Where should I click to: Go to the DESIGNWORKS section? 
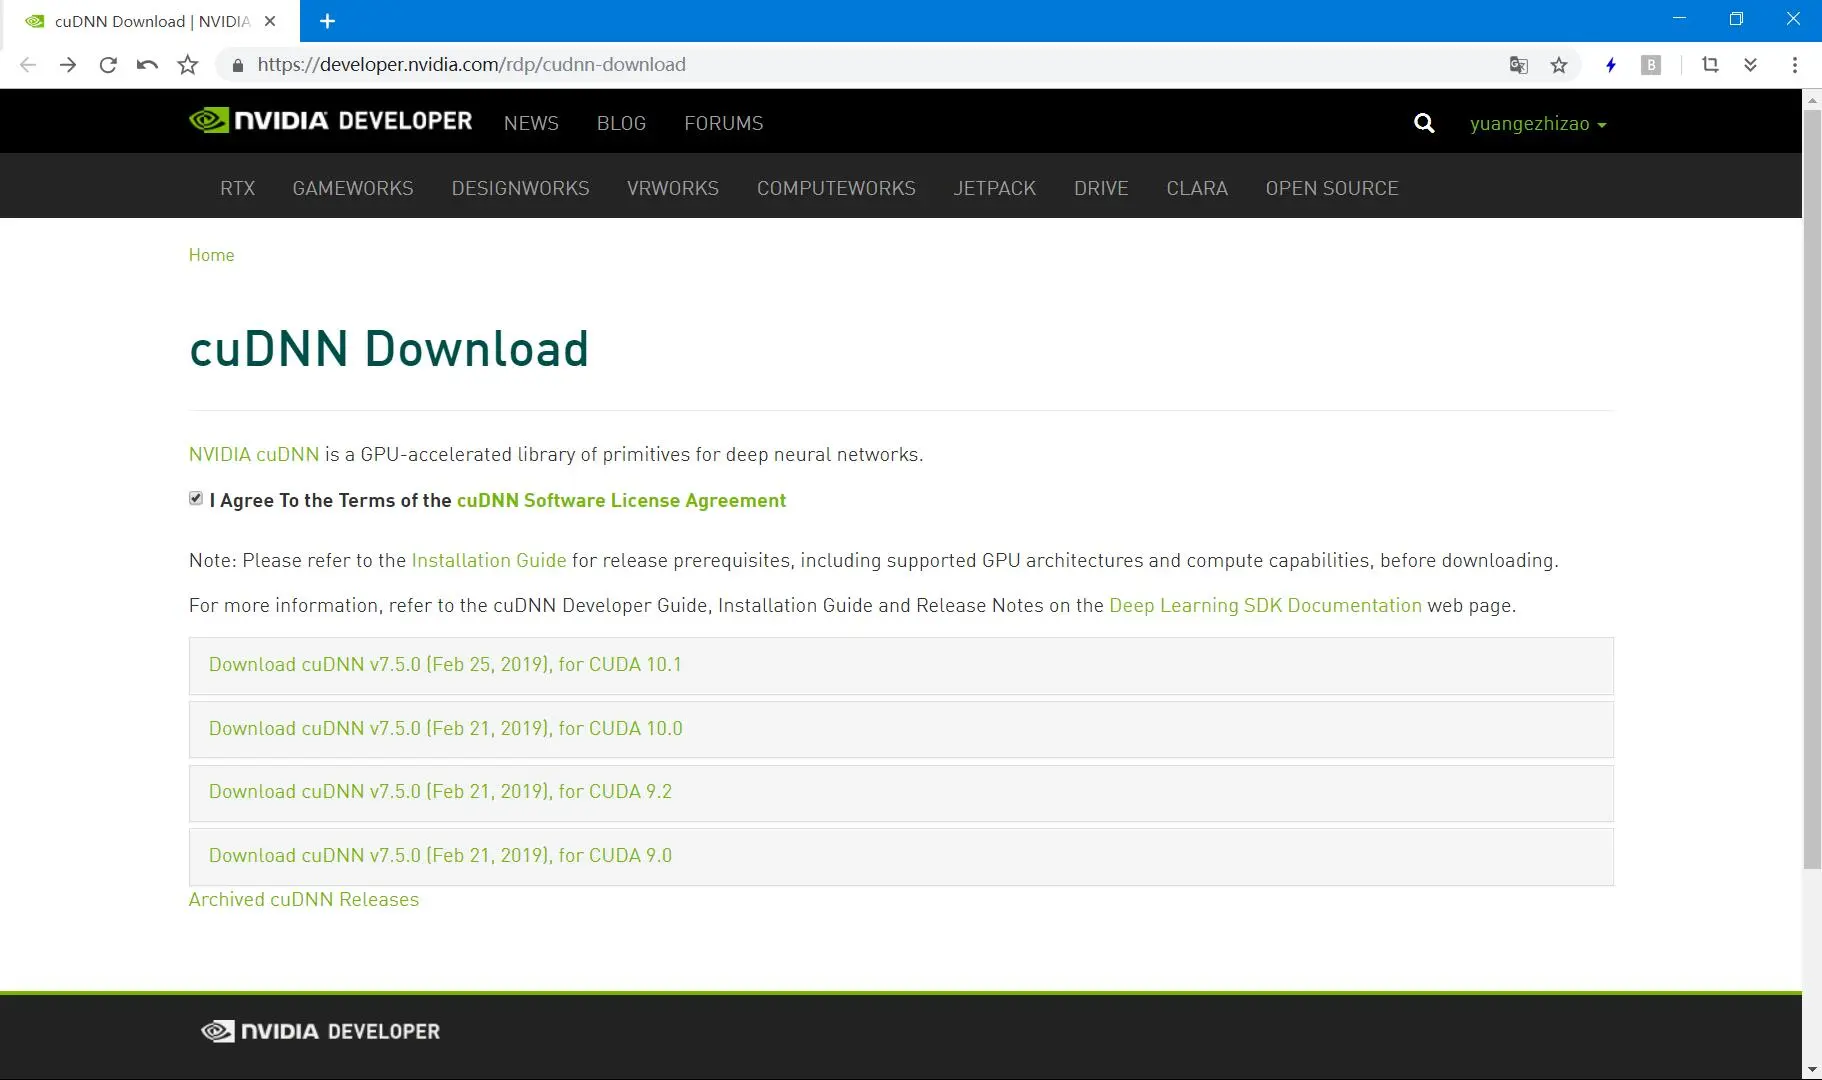point(520,188)
